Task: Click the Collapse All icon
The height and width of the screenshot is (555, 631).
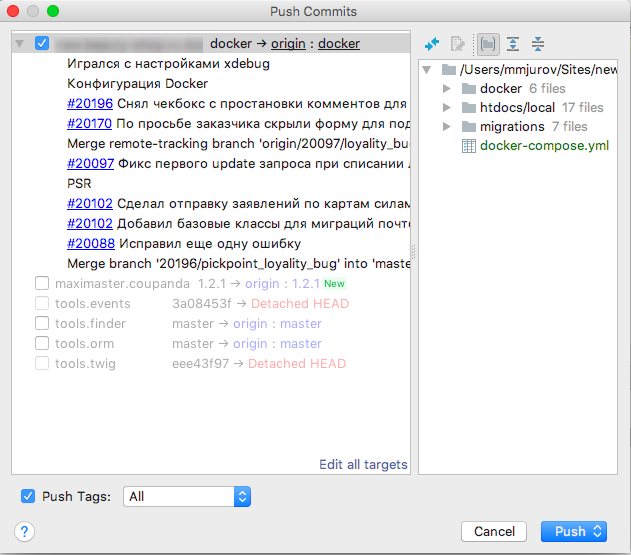Action: click(x=538, y=44)
